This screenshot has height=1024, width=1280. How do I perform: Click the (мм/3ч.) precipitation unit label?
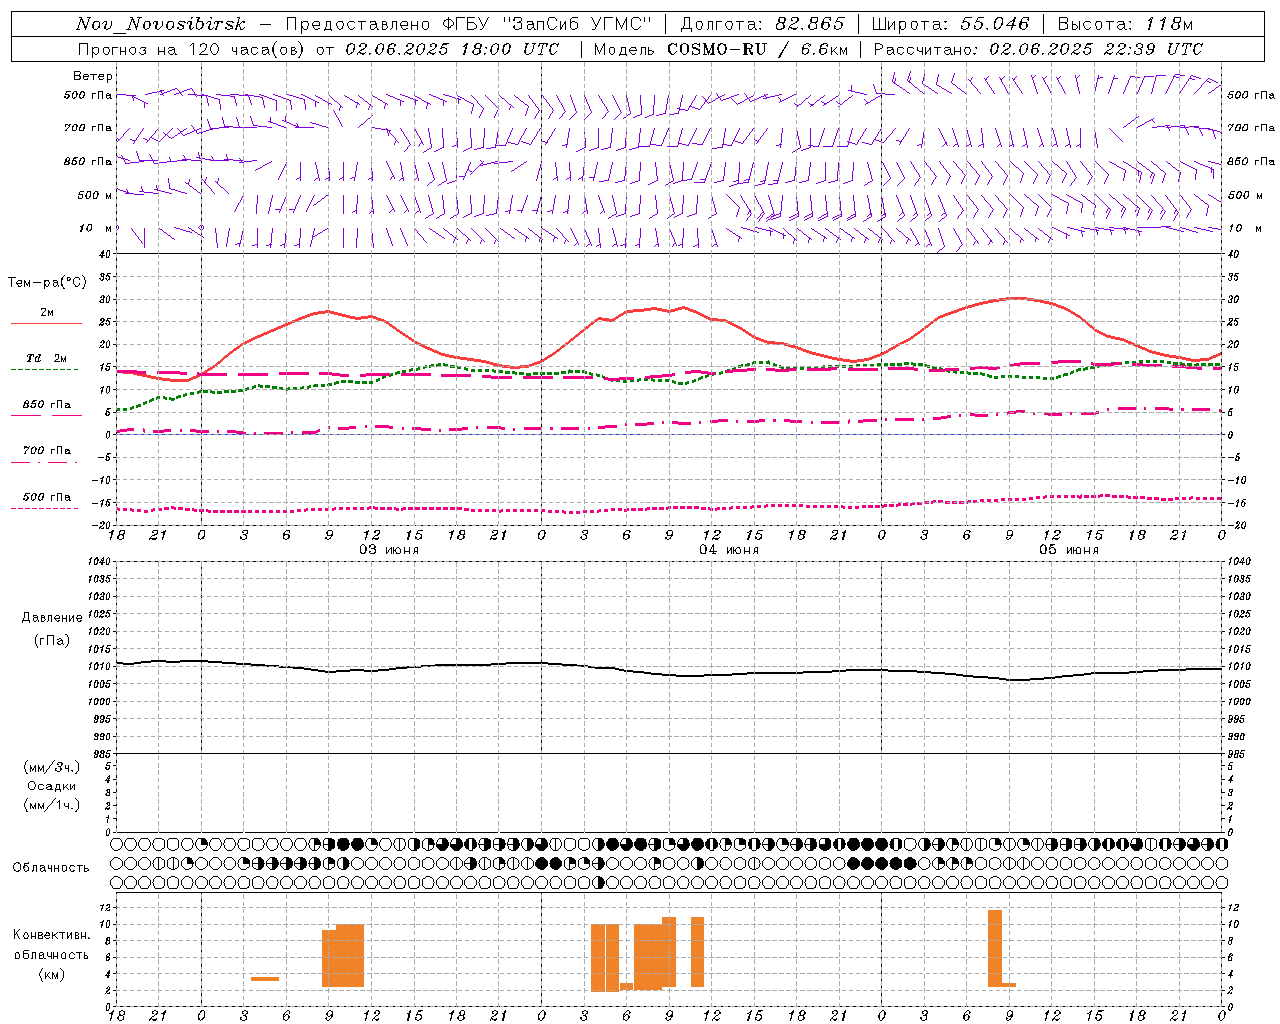[x=52, y=767]
